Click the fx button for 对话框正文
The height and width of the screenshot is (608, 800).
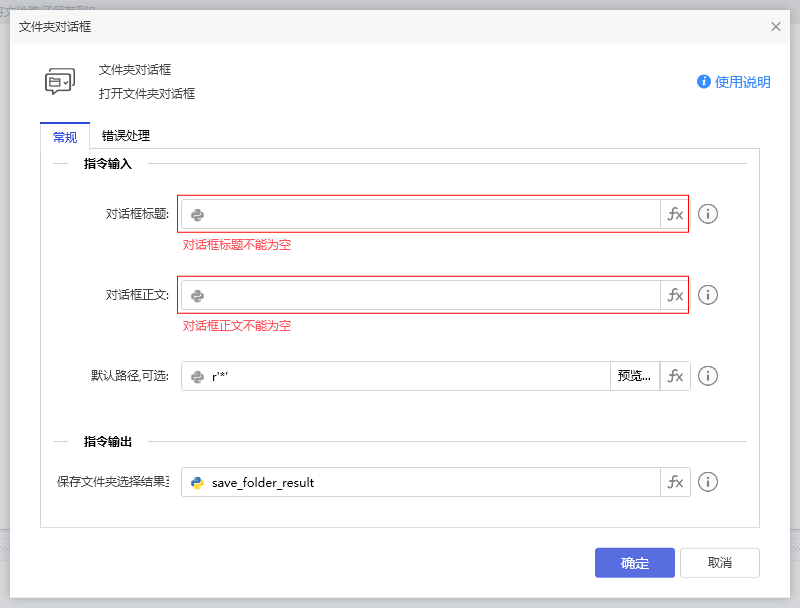[x=675, y=295]
